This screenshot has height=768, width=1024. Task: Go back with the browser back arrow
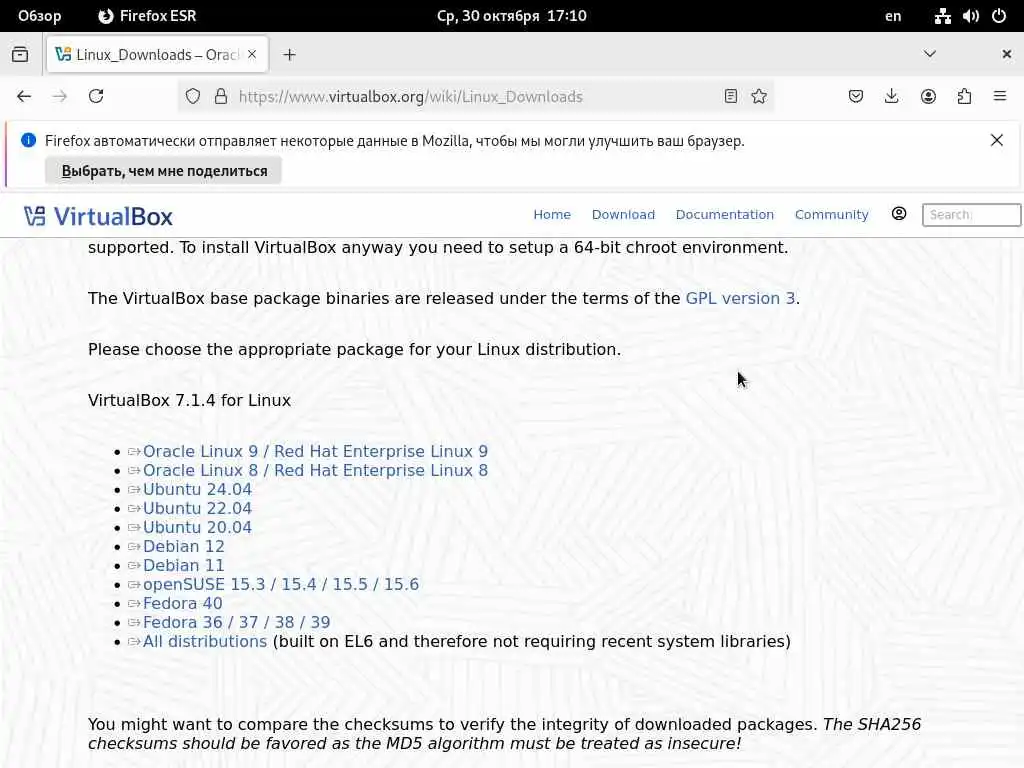[x=24, y=97]
